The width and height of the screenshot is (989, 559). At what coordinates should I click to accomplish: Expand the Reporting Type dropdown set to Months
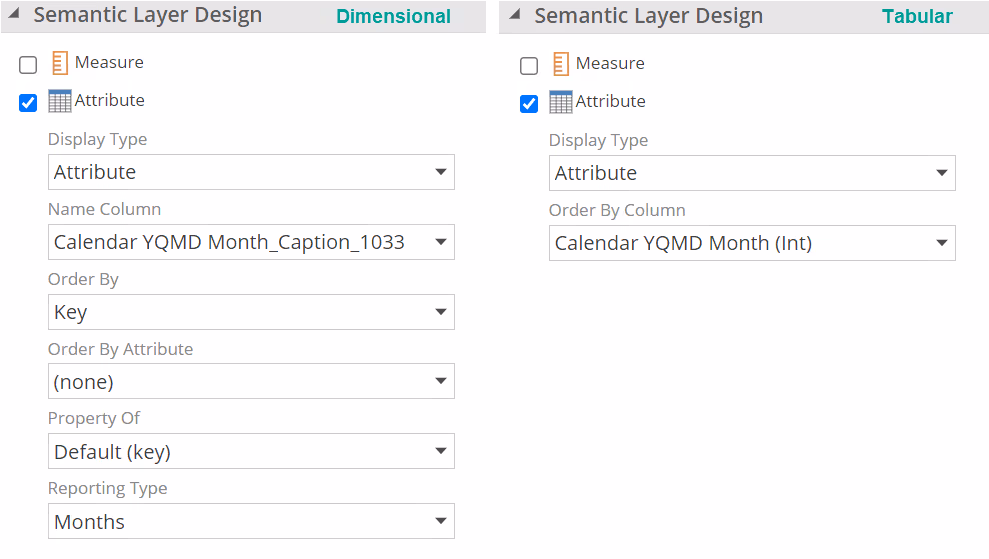[x=251, y=522]
